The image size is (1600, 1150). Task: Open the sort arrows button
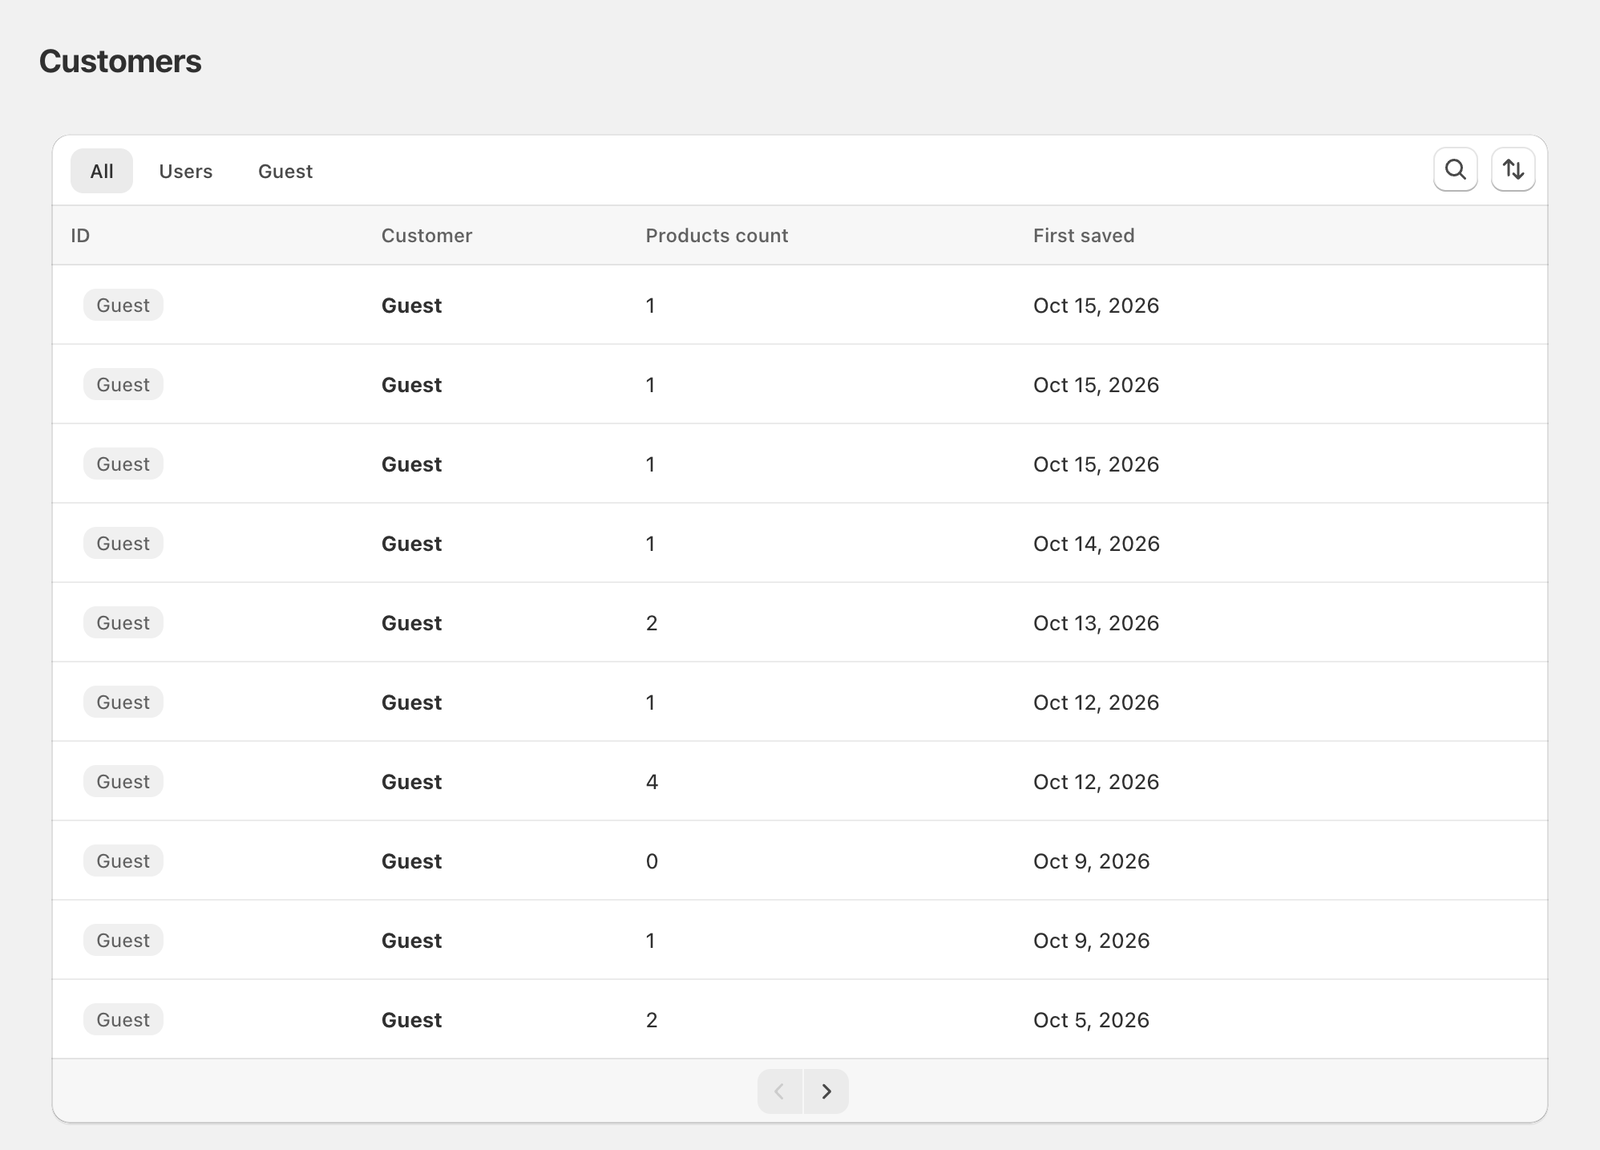tap(1513, 170)
